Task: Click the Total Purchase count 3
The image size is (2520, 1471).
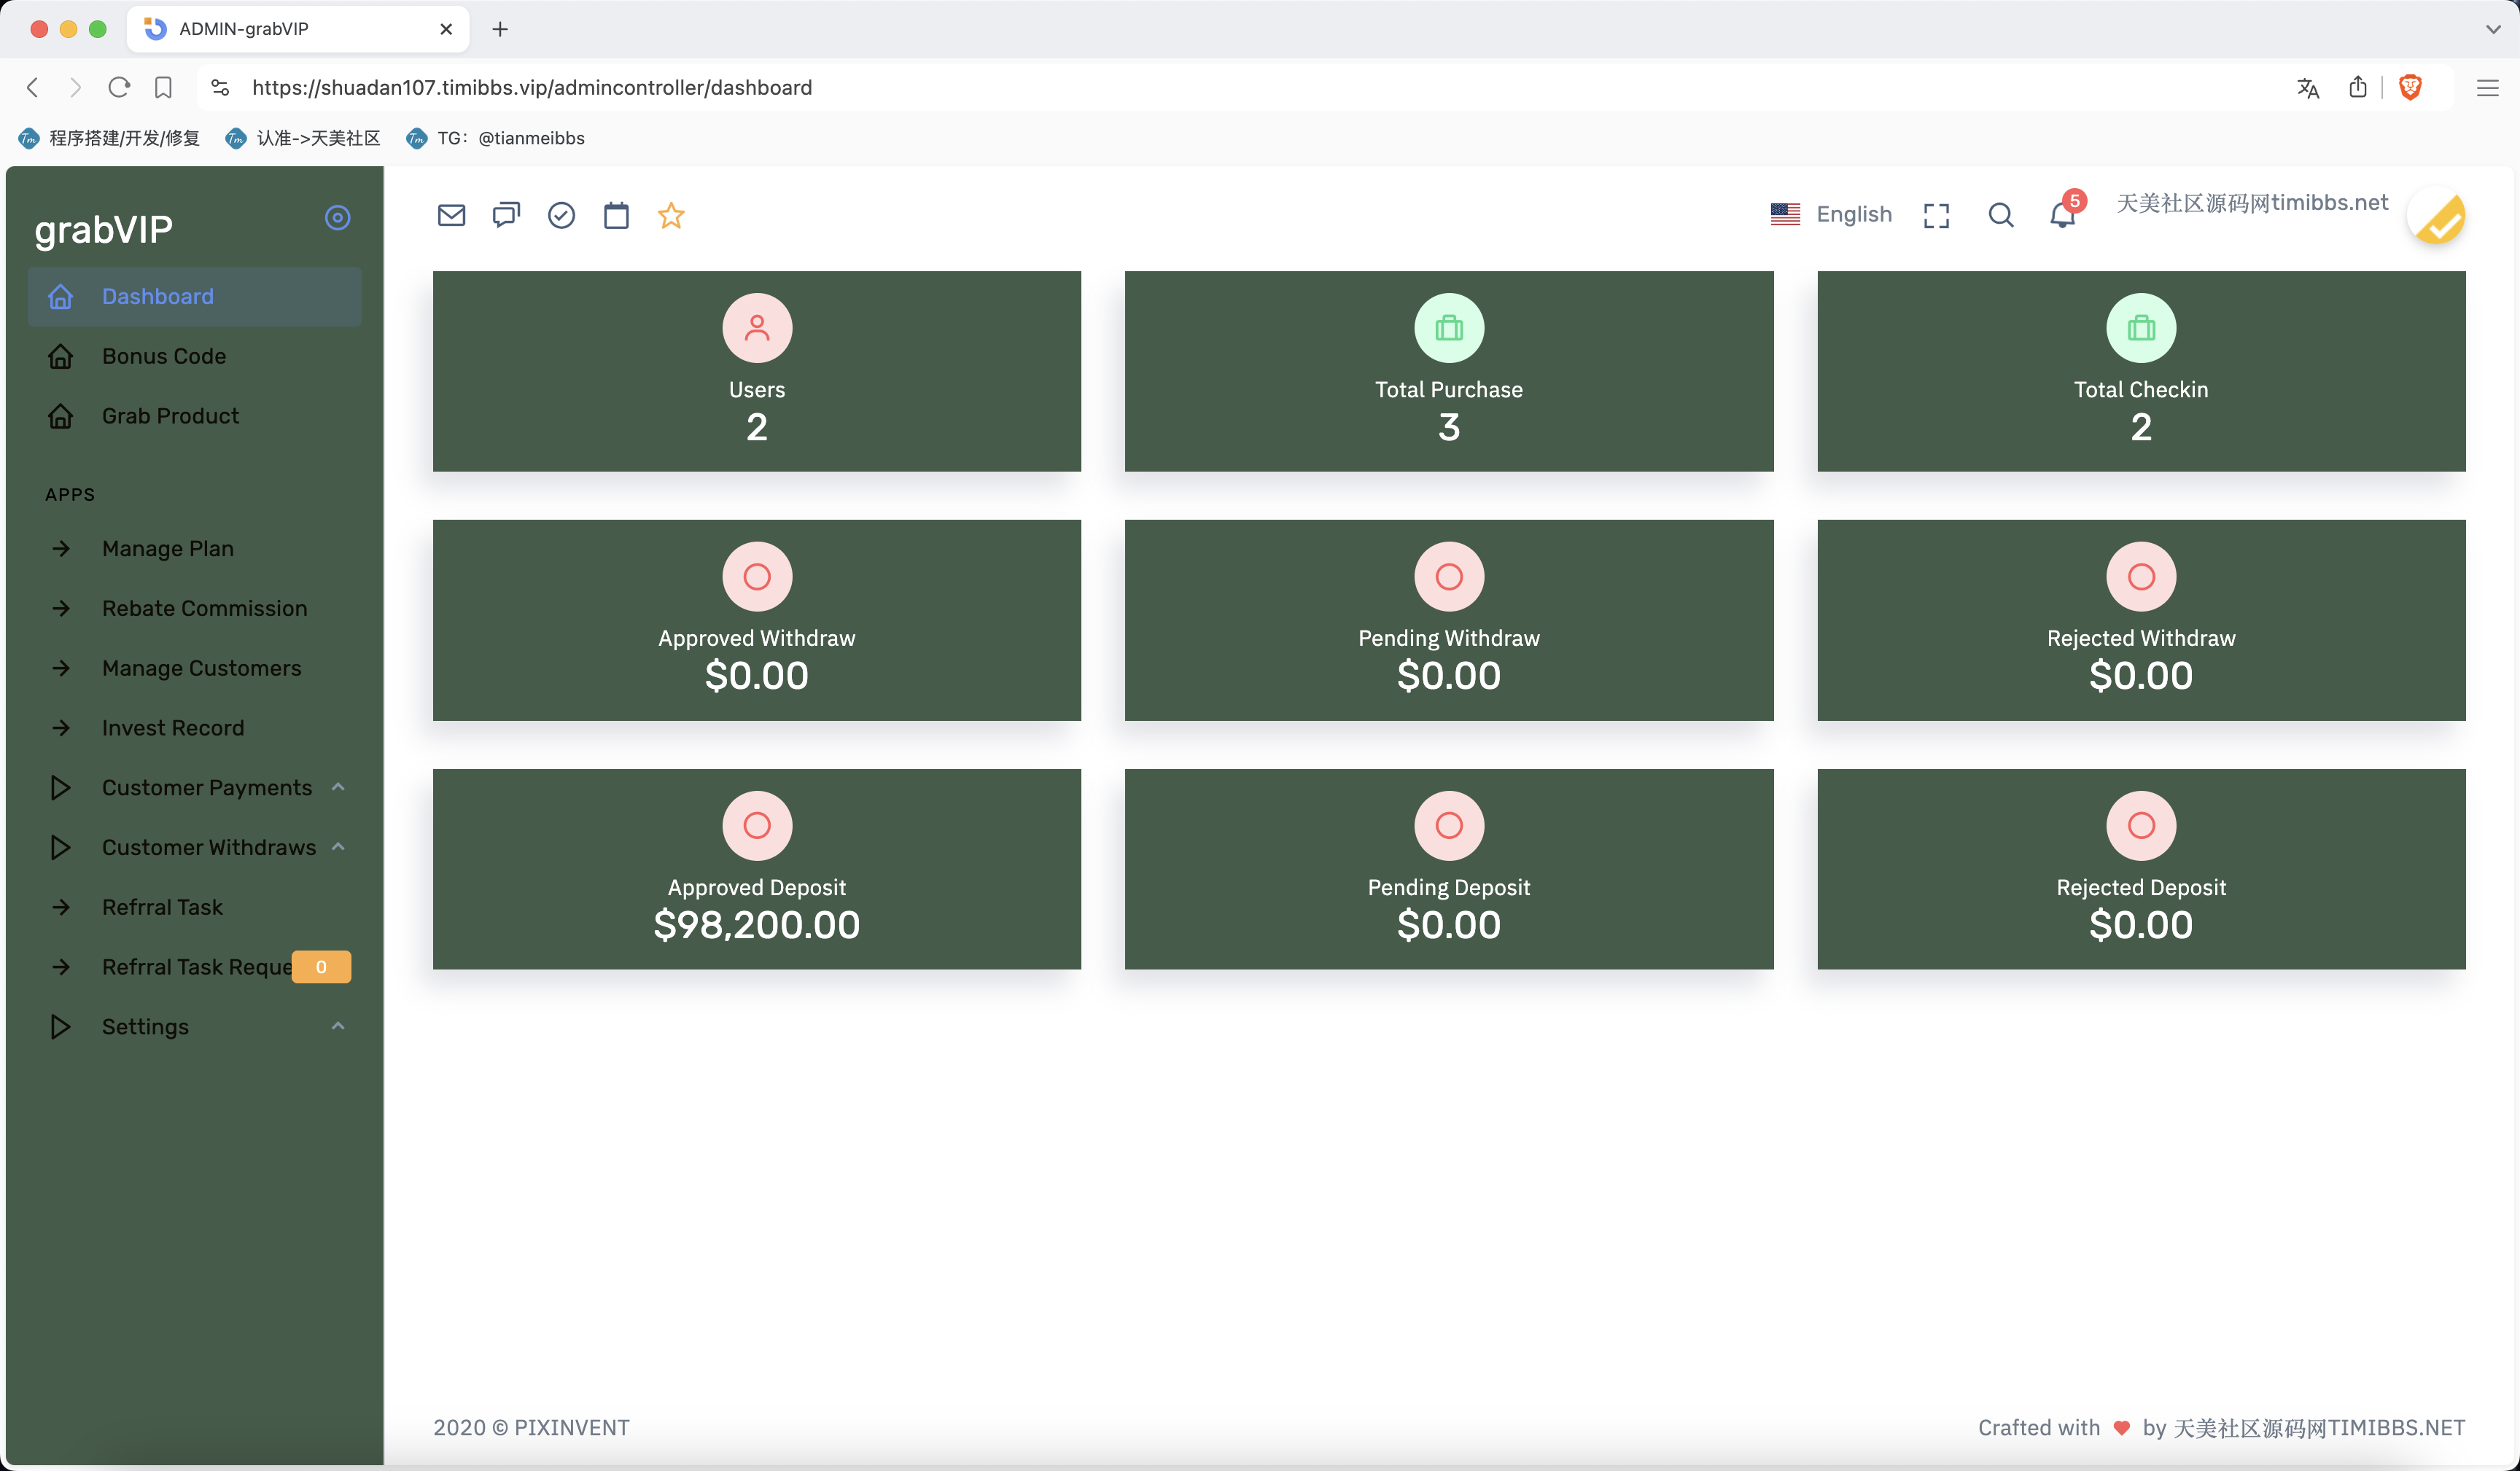Action: pos(1449,428)
